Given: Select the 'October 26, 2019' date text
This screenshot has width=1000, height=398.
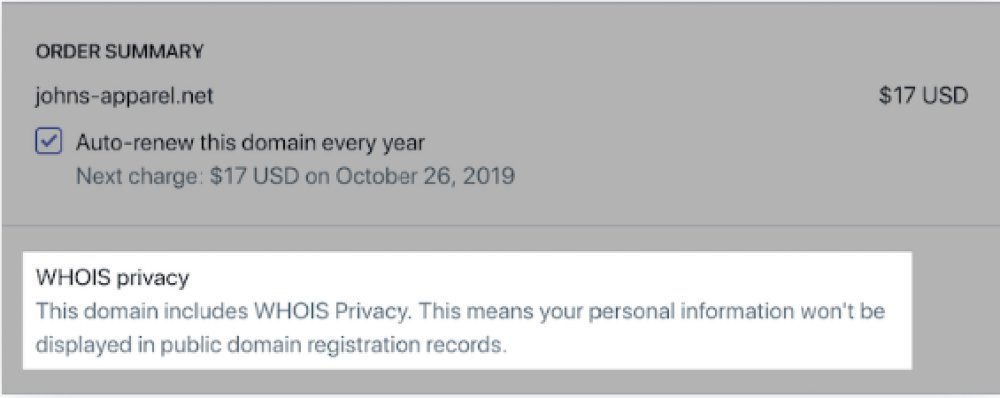Looking at the screenshot, I should 425,175.
